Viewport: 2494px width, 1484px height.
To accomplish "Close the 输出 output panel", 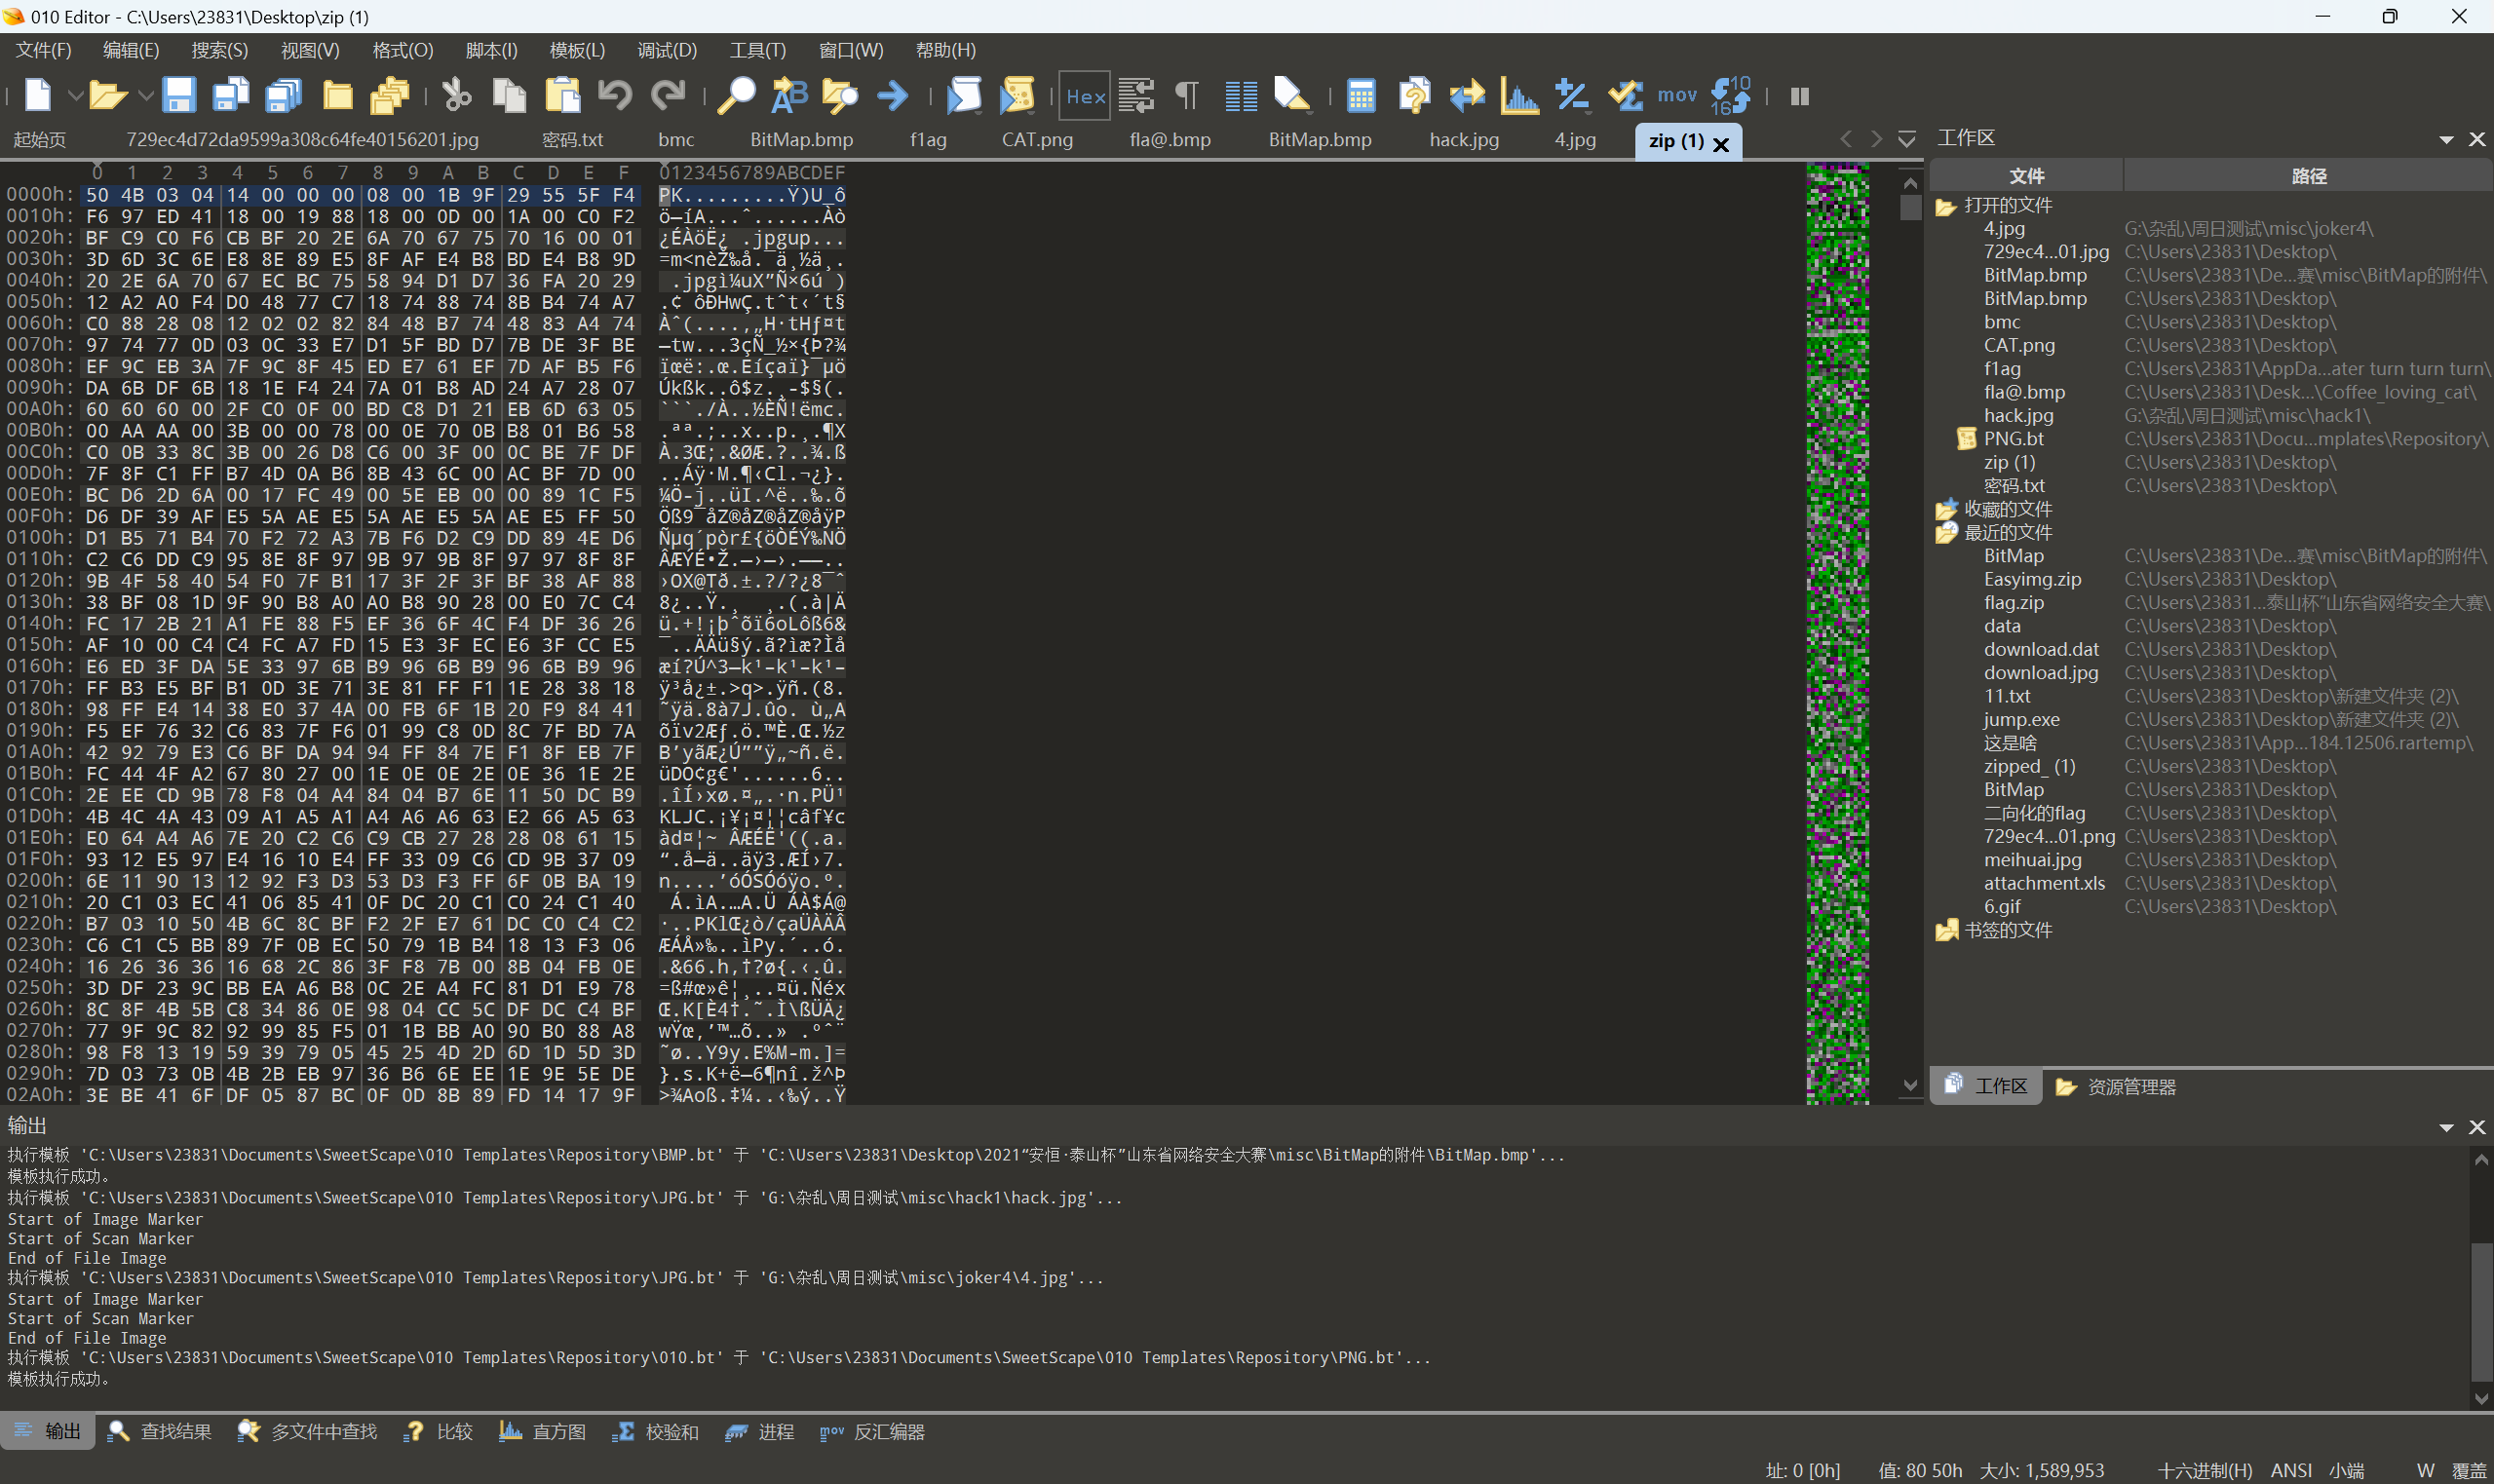I will [2477, 1127].
